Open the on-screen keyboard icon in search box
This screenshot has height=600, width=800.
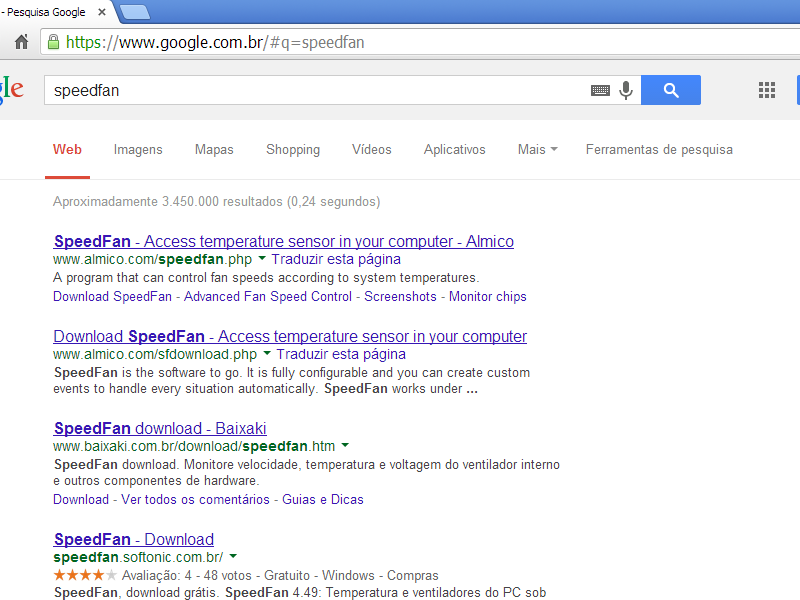600,90
